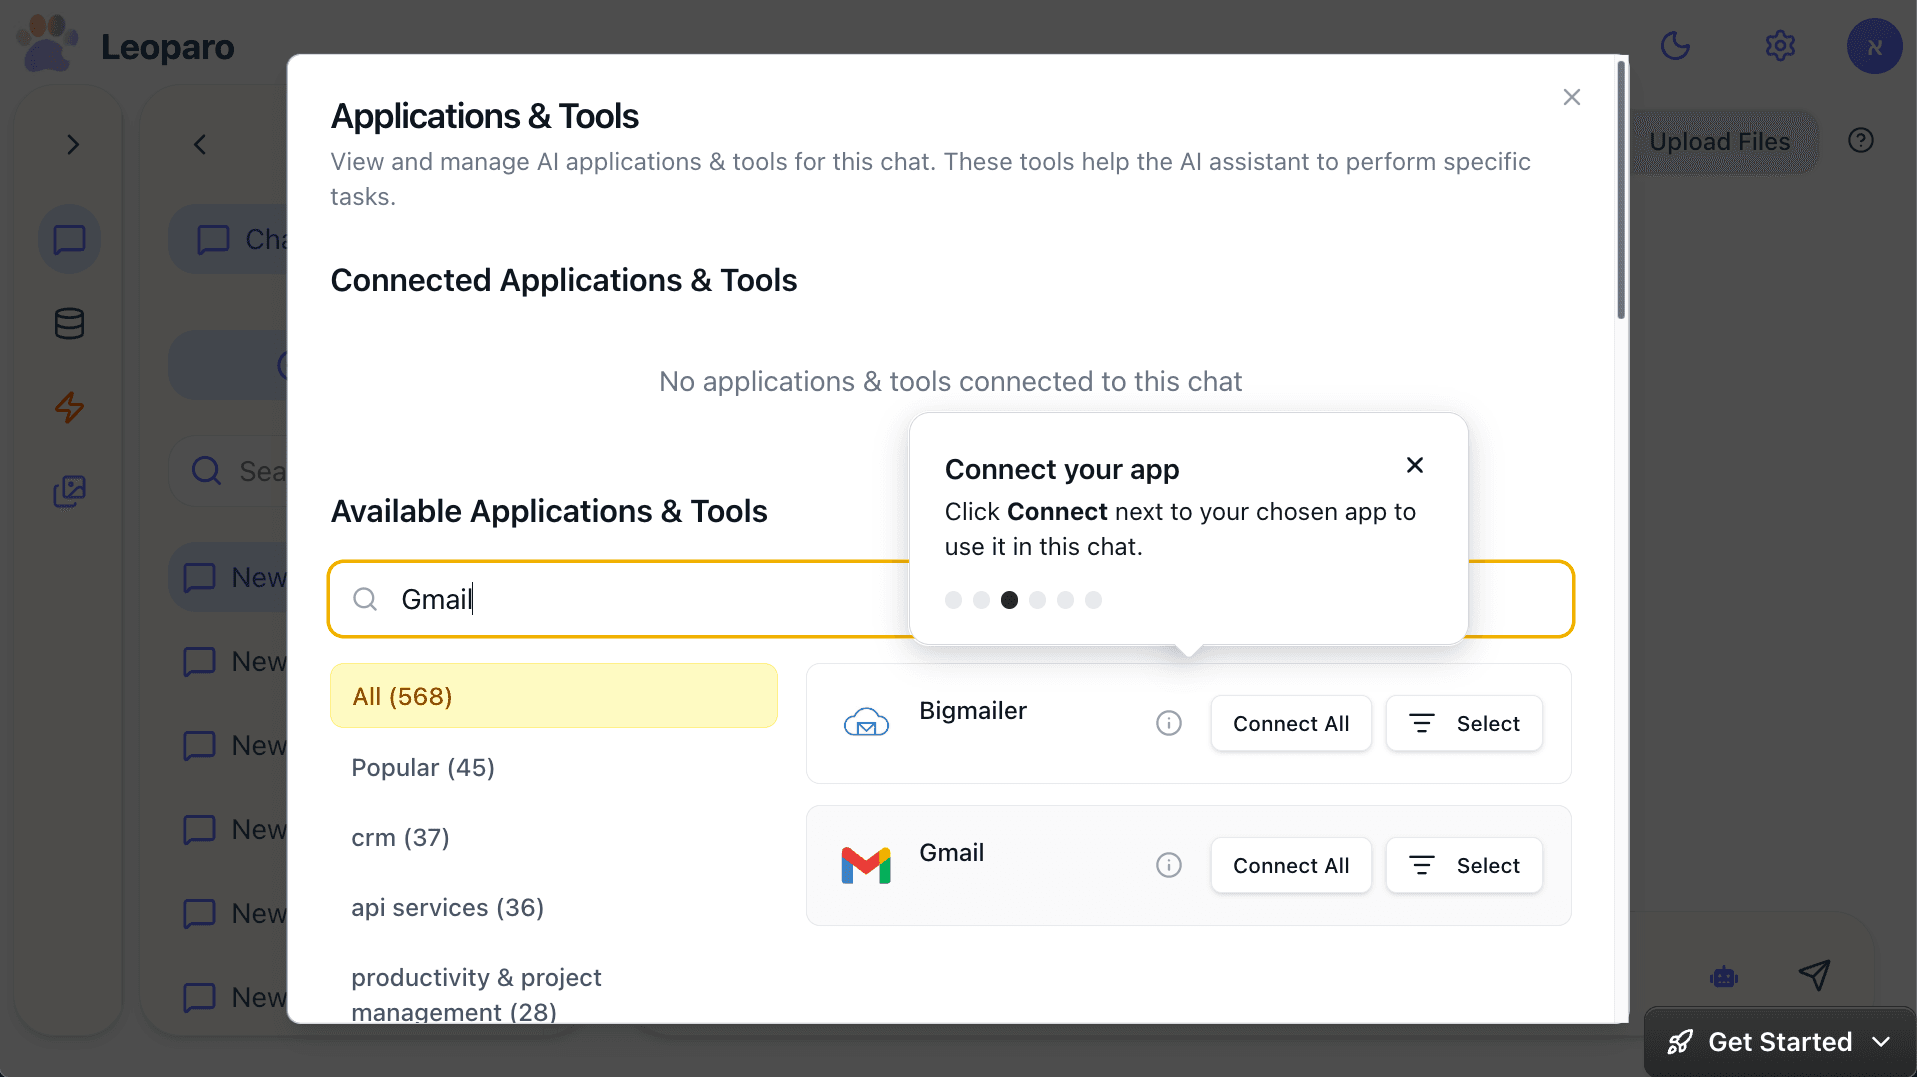Click the back arrow above the chat list
The image size is (1917, 1077).
[x=199, y=144]
